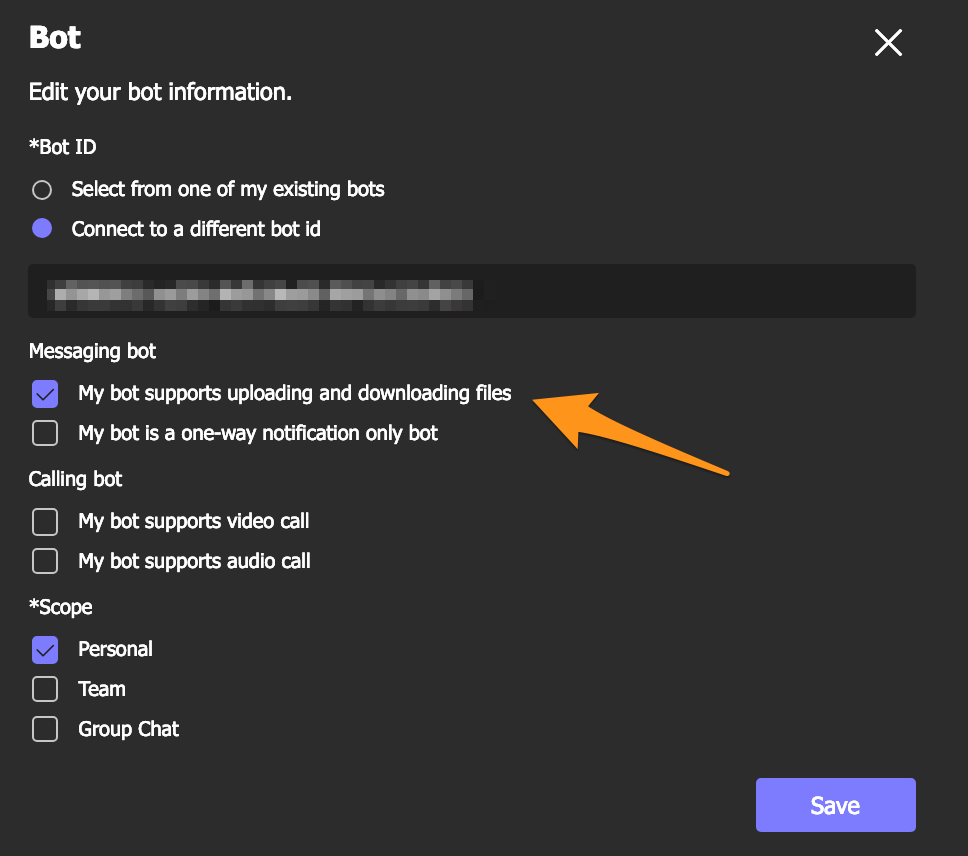Choose 'Connect to a different bot id' radio
Image resolution: width=968 pixels, height=856 pixels.
coord(42,228)
